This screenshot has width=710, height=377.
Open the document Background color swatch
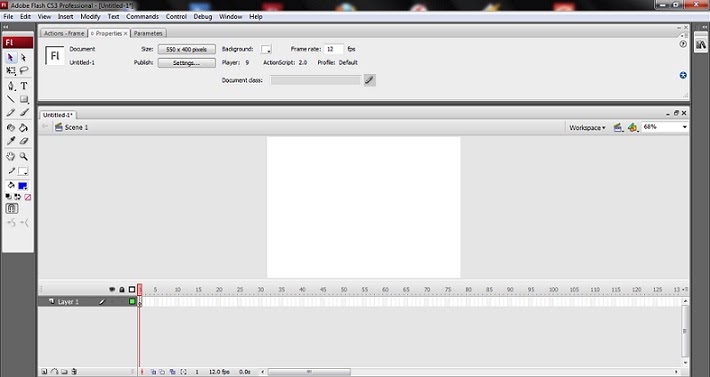point(266,49)
